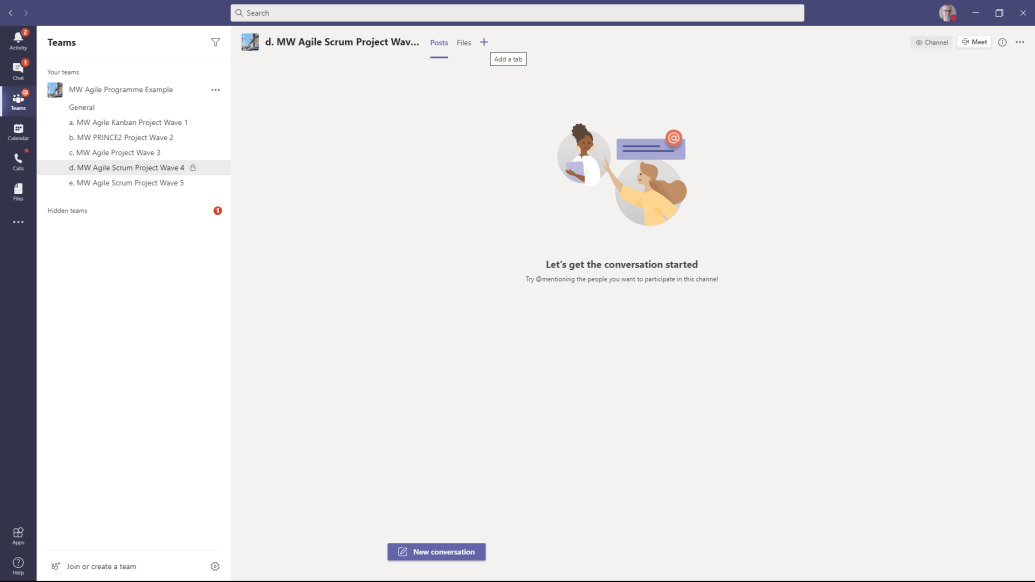This screenshot has height=582, width=1035.
Task: Click the filter icon in the Teams panel
Action: pos(215,42)
